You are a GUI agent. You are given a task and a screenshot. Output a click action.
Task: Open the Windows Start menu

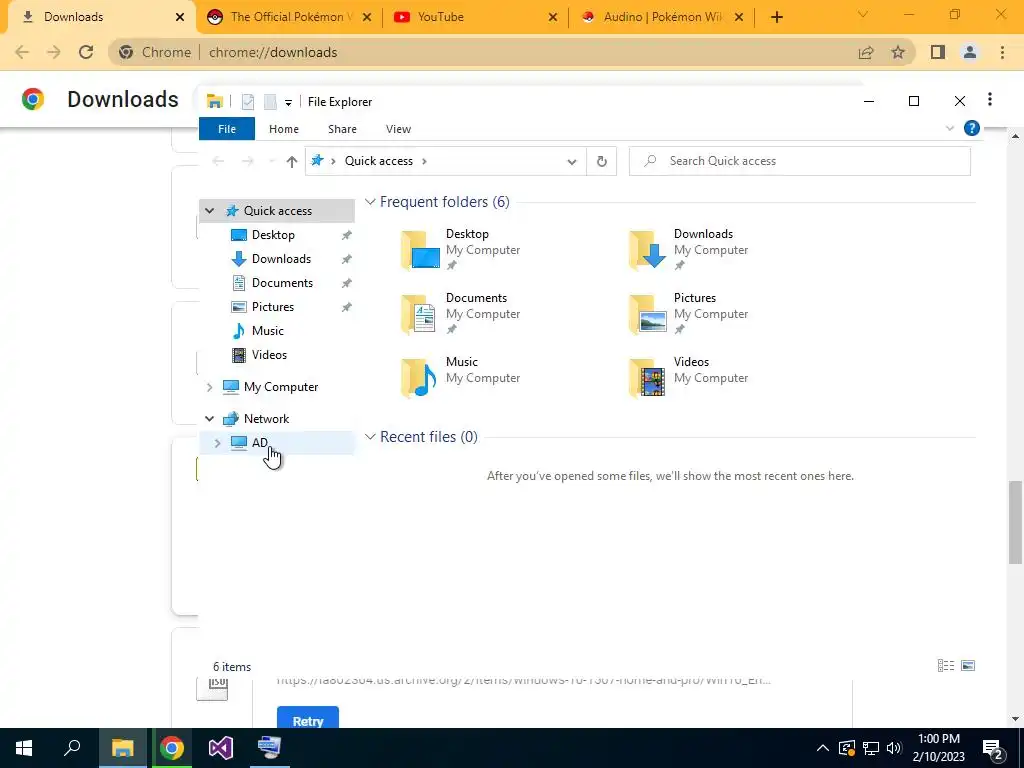pos(24,748)
